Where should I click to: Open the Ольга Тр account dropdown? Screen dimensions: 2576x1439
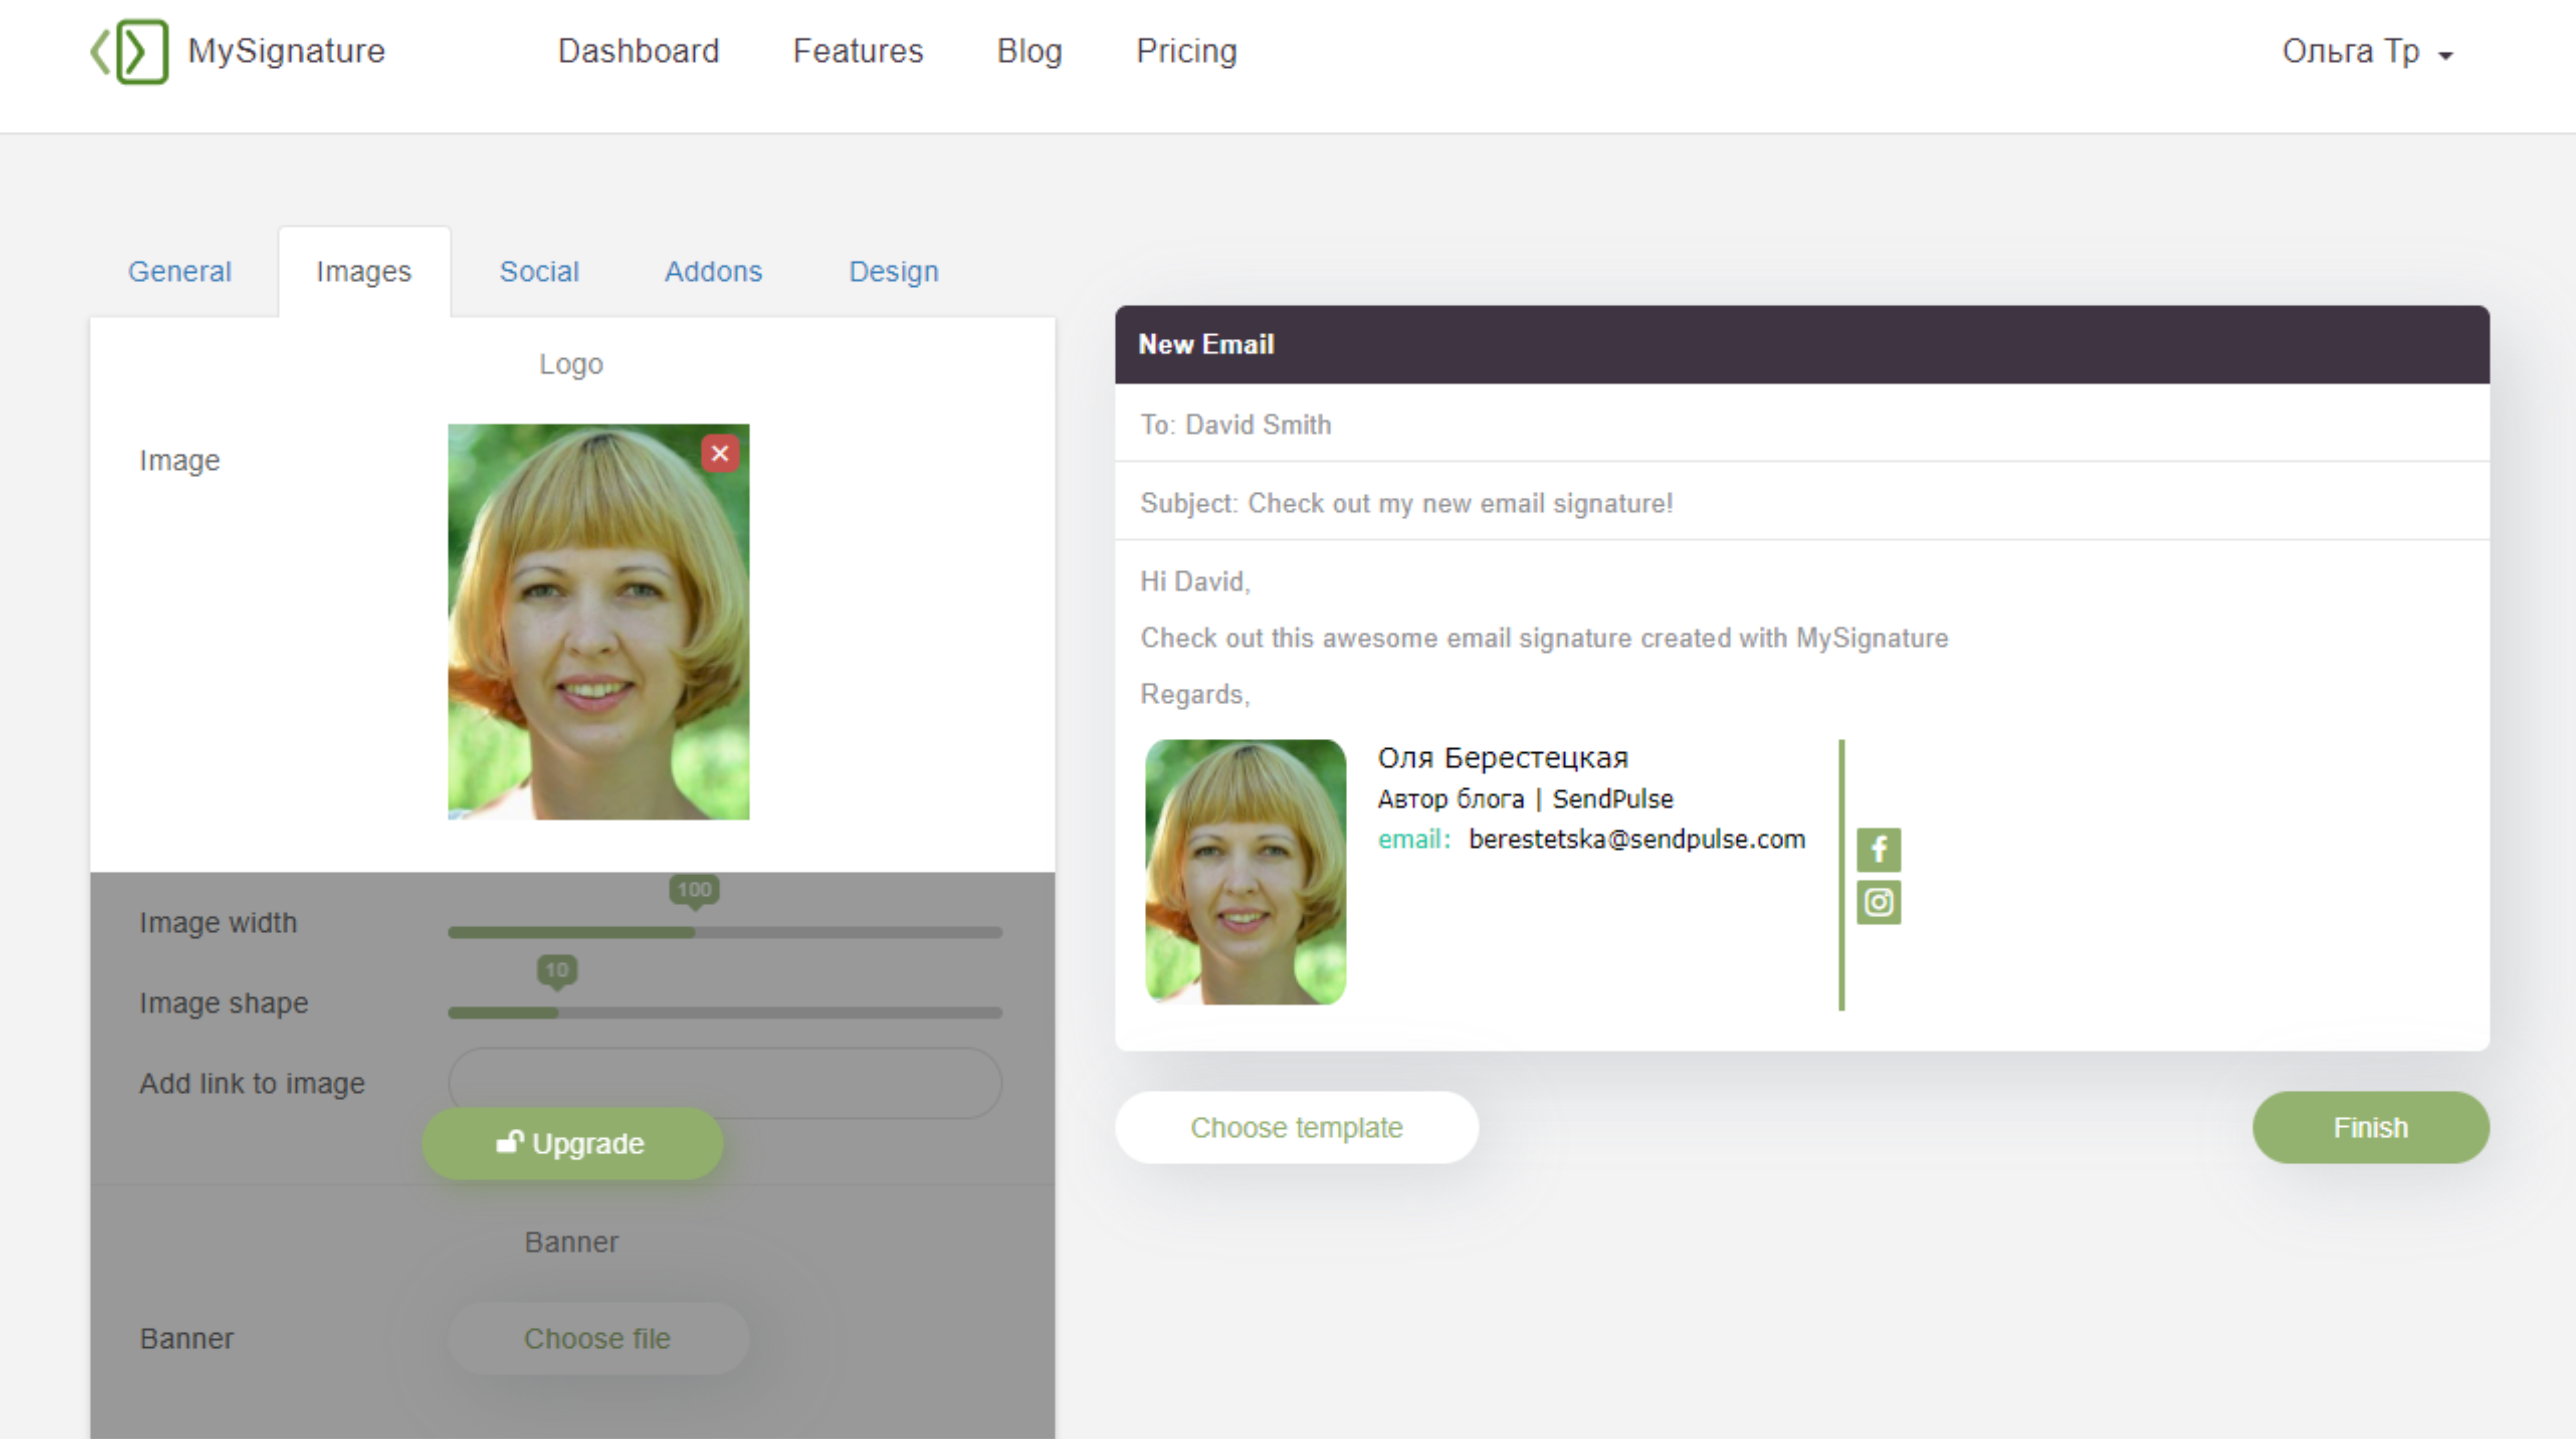[x=2366, y=52]
